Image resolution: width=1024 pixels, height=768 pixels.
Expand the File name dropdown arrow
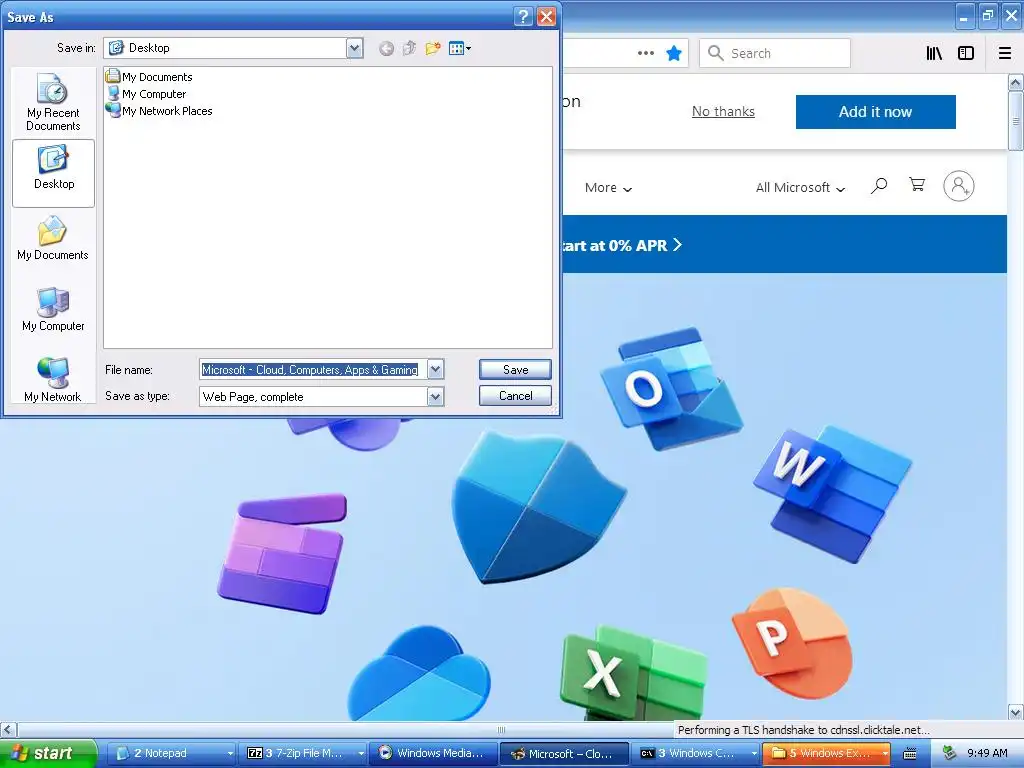[436, 370]
